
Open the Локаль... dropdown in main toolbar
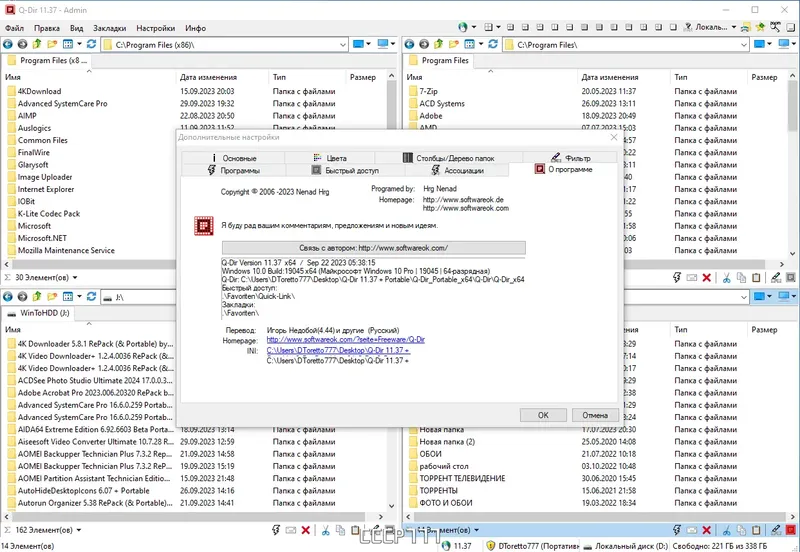(x=734, y=27)
